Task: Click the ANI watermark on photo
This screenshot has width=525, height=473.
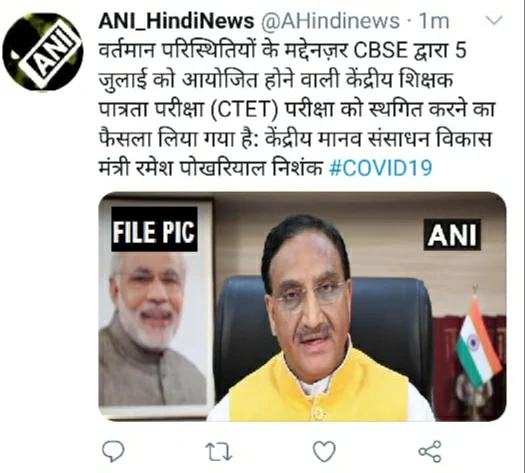Action: click(452, 235)
